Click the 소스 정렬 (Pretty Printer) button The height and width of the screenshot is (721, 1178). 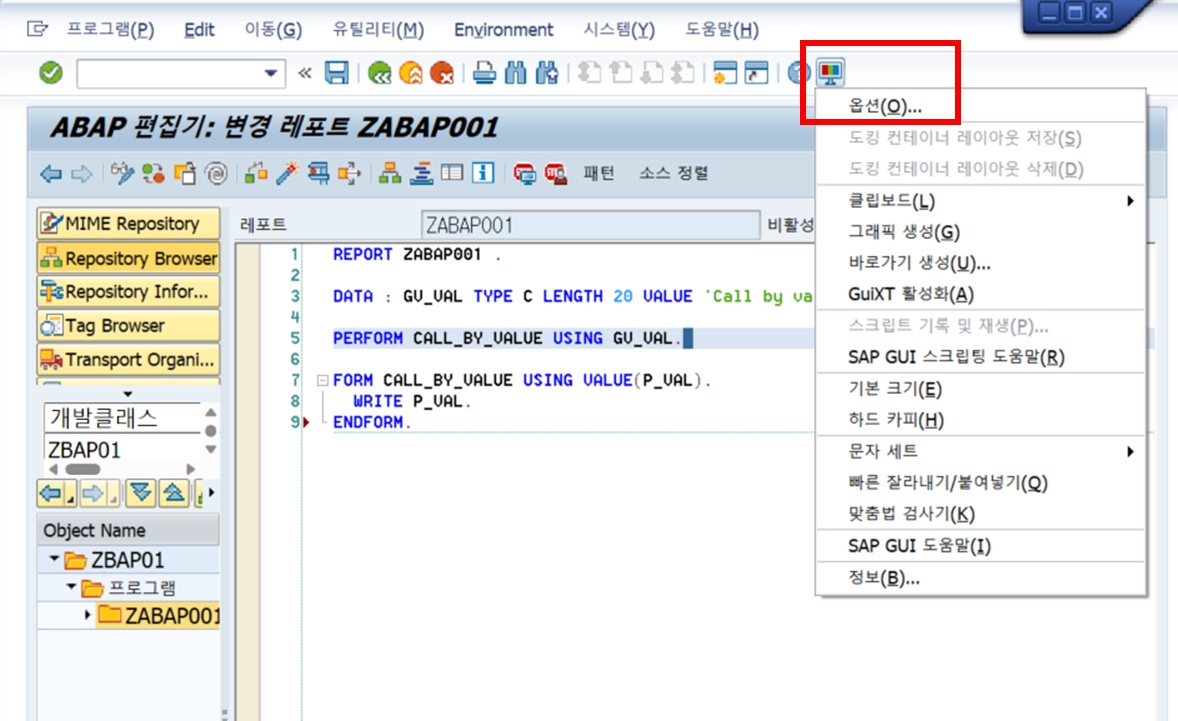pyautogui.click(x=673, y=173)
